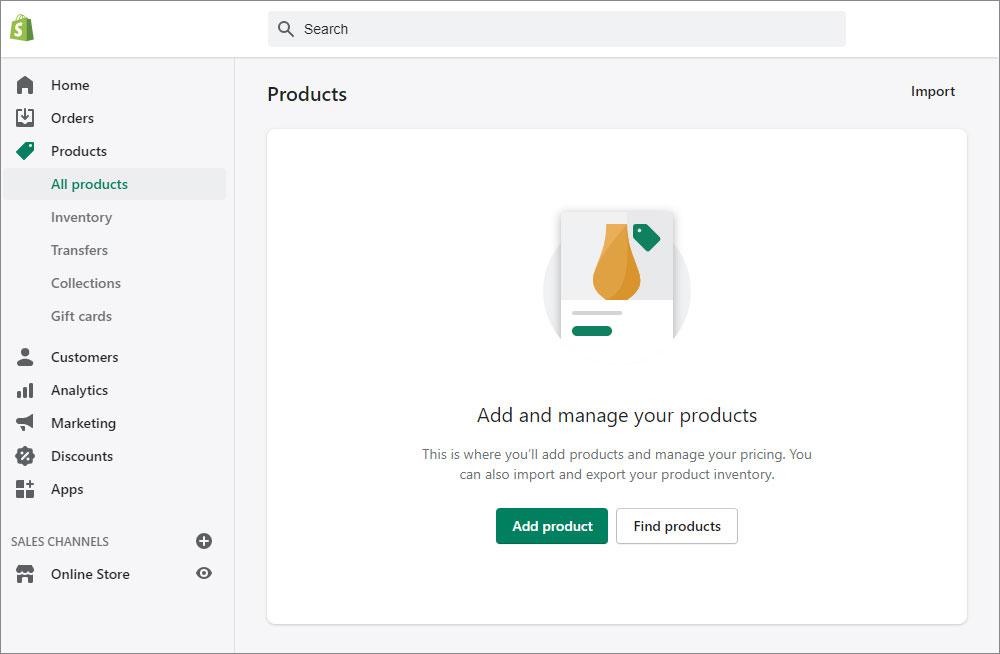Open the Inventory submenu item

81,217
